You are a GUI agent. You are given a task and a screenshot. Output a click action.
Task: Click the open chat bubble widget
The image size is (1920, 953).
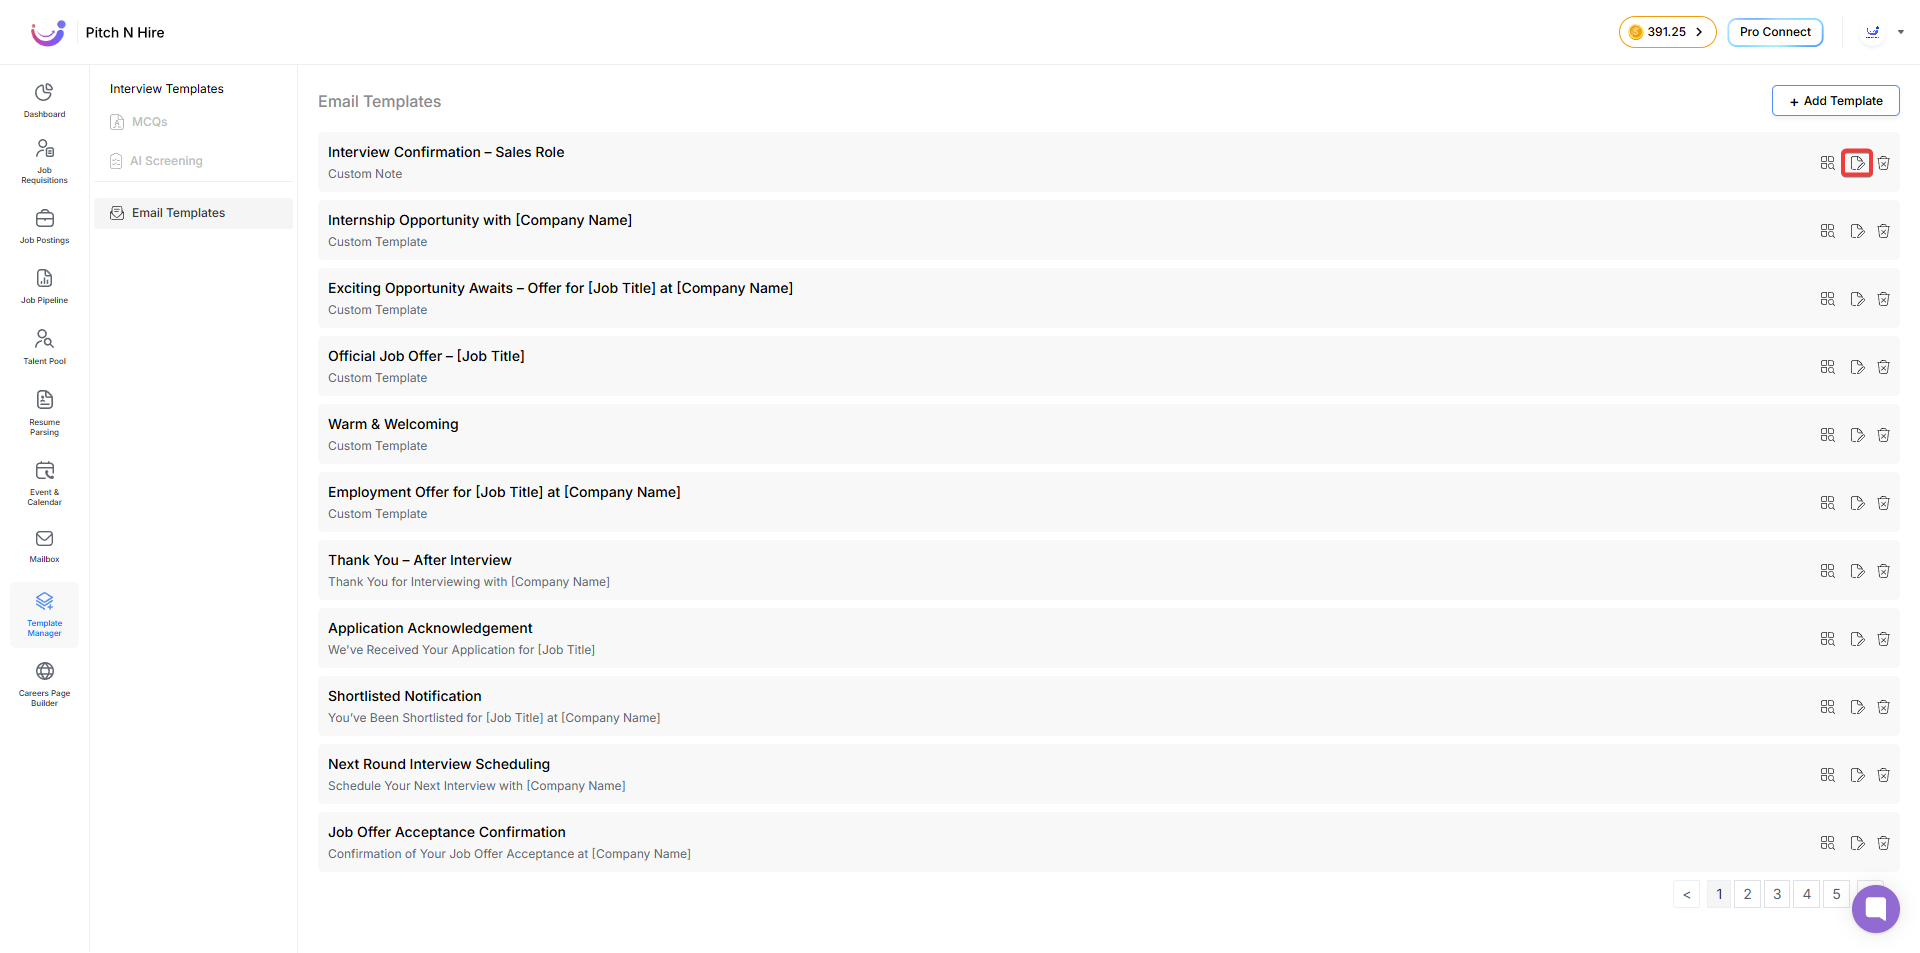coord(1875,908)
